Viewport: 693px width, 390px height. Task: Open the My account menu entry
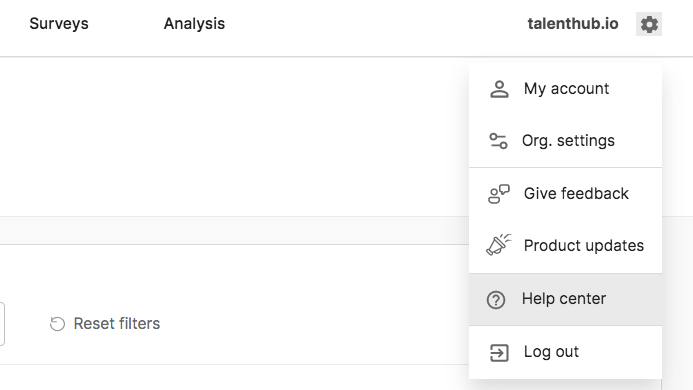pyautogui.click(x=565, y=89)
